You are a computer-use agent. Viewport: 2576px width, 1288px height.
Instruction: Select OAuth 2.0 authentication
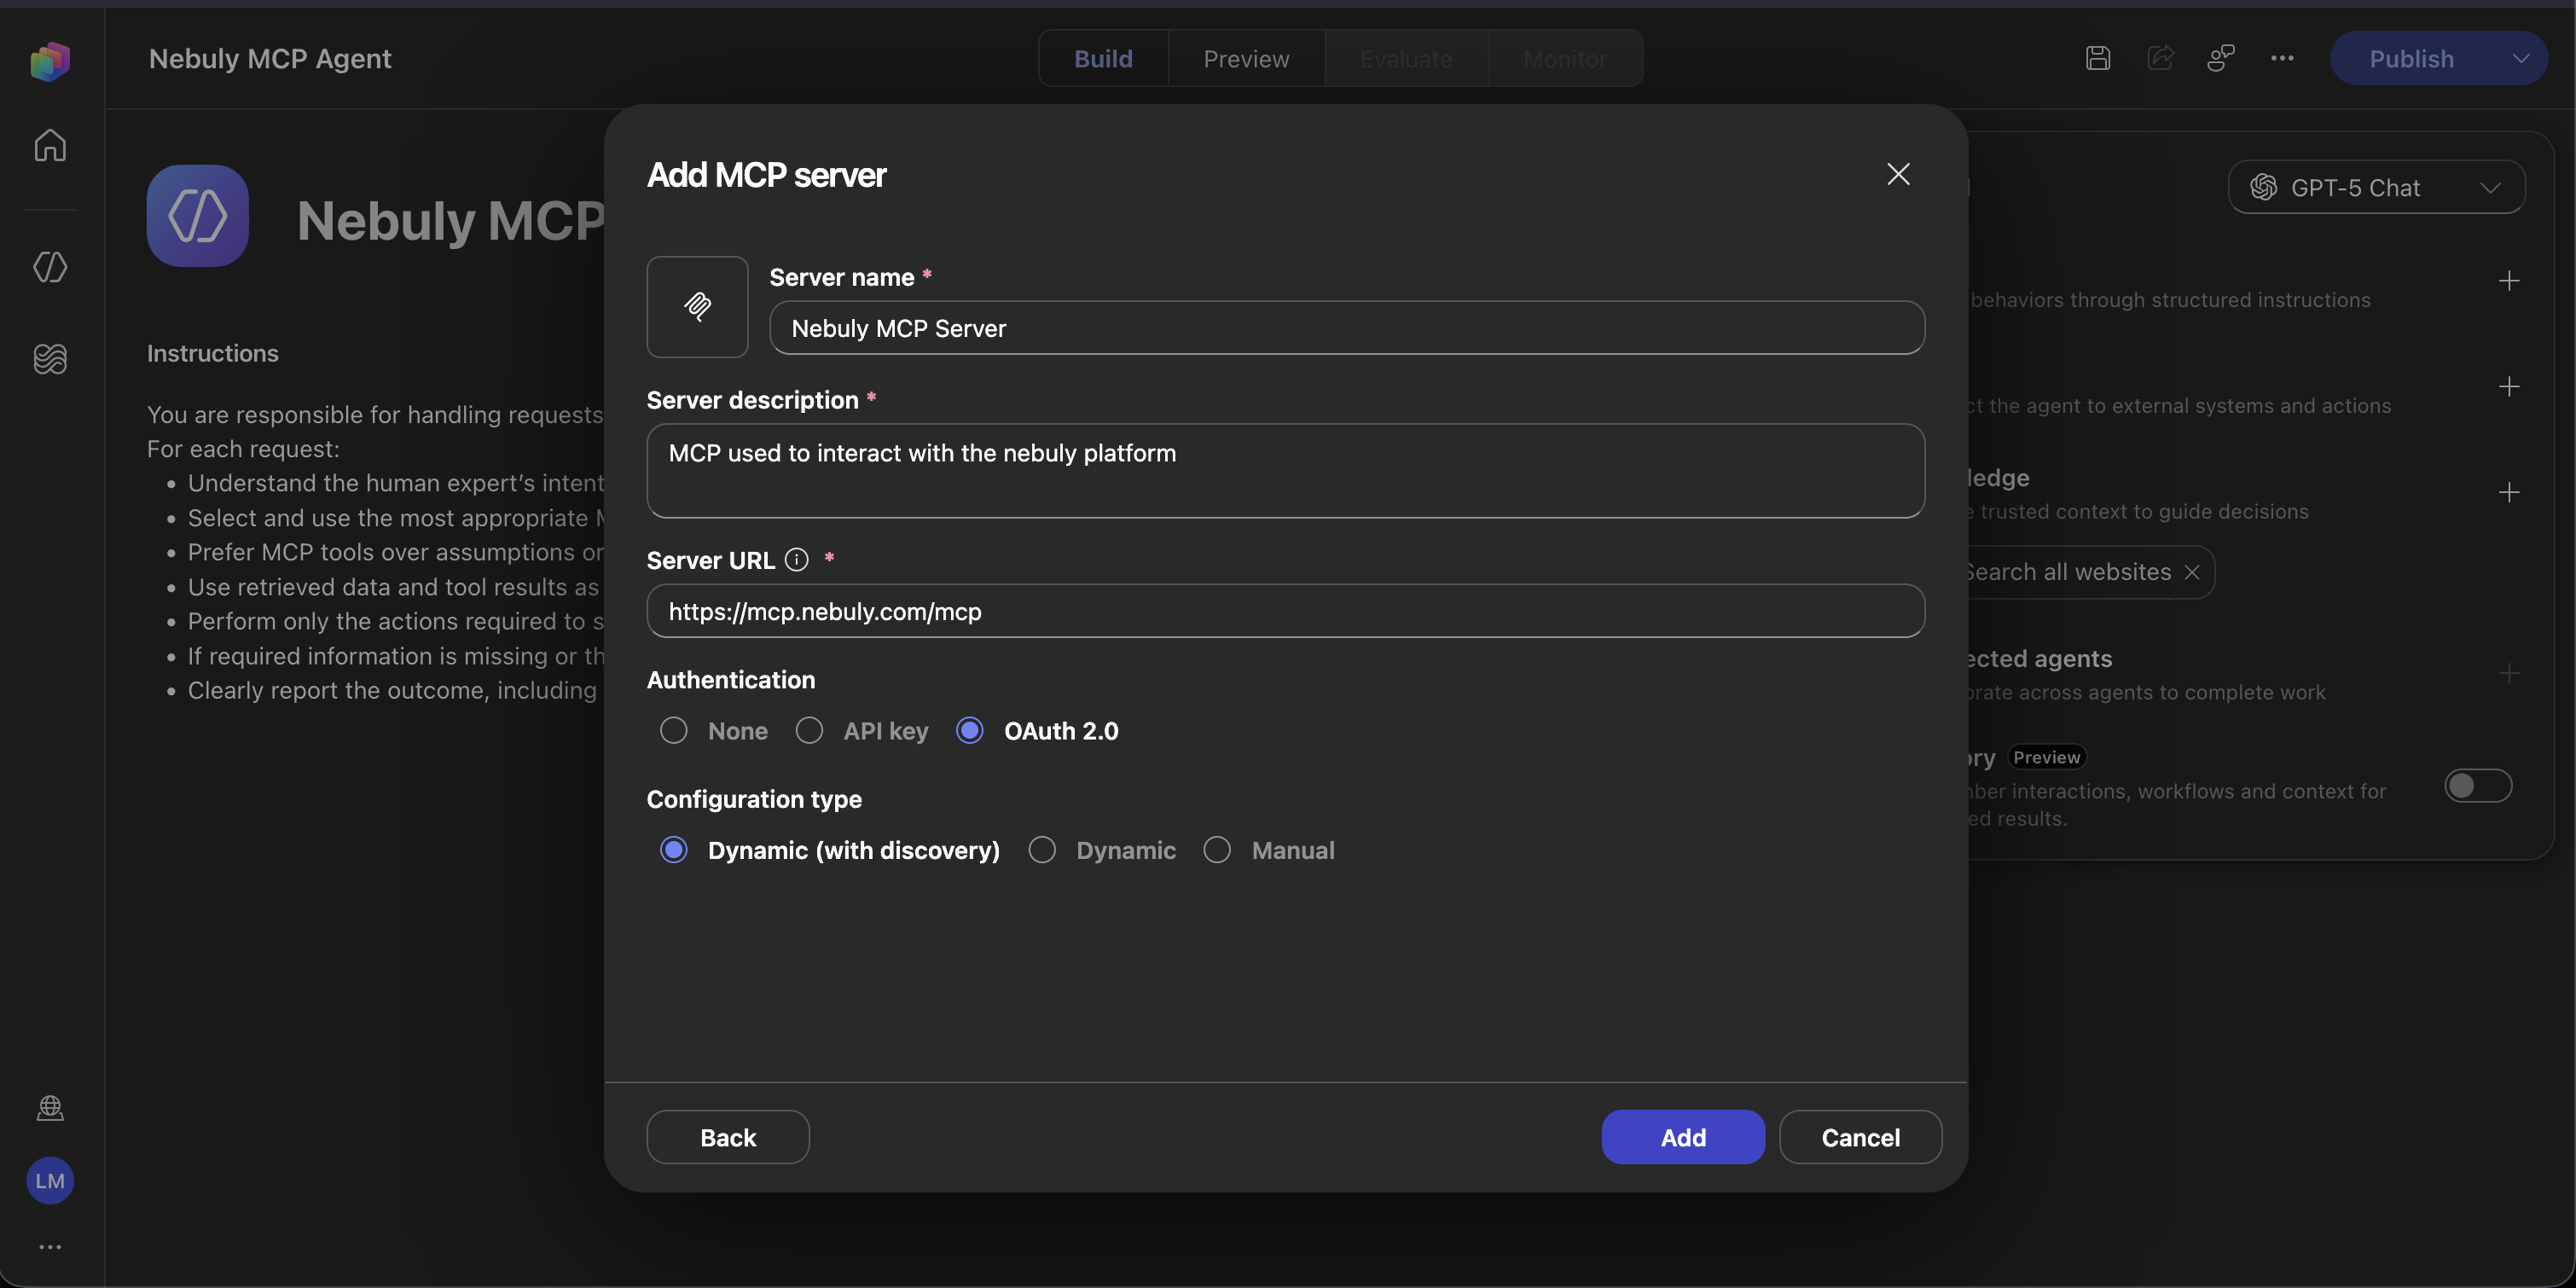(x=970, y=731)
